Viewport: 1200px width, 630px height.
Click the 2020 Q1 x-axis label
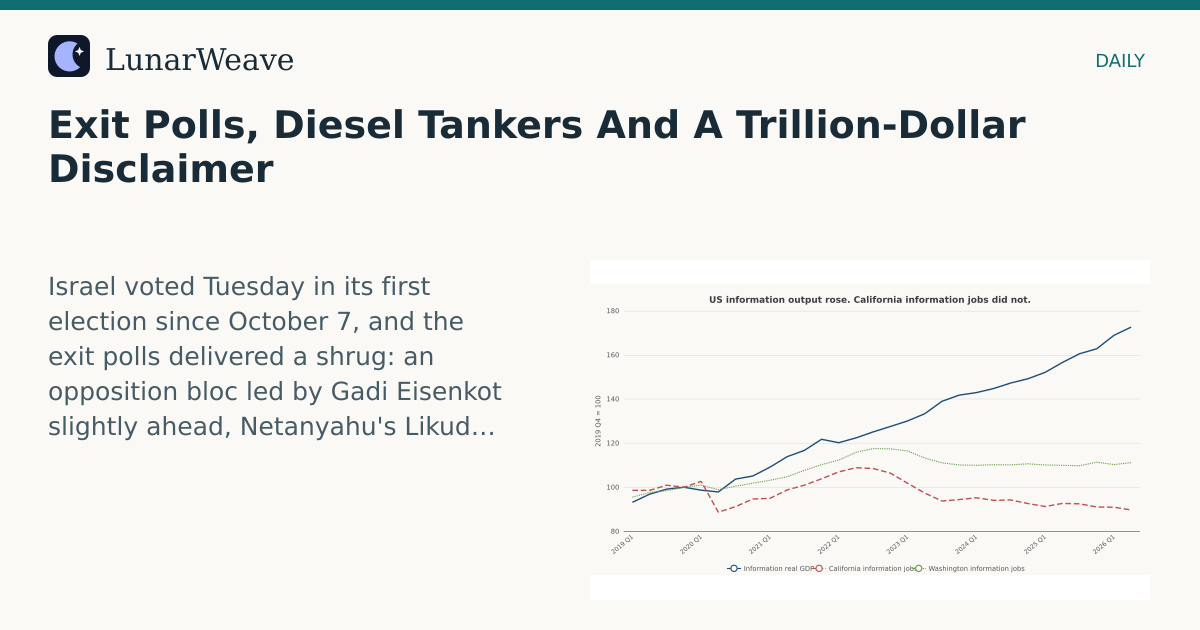tap(691, 544)
